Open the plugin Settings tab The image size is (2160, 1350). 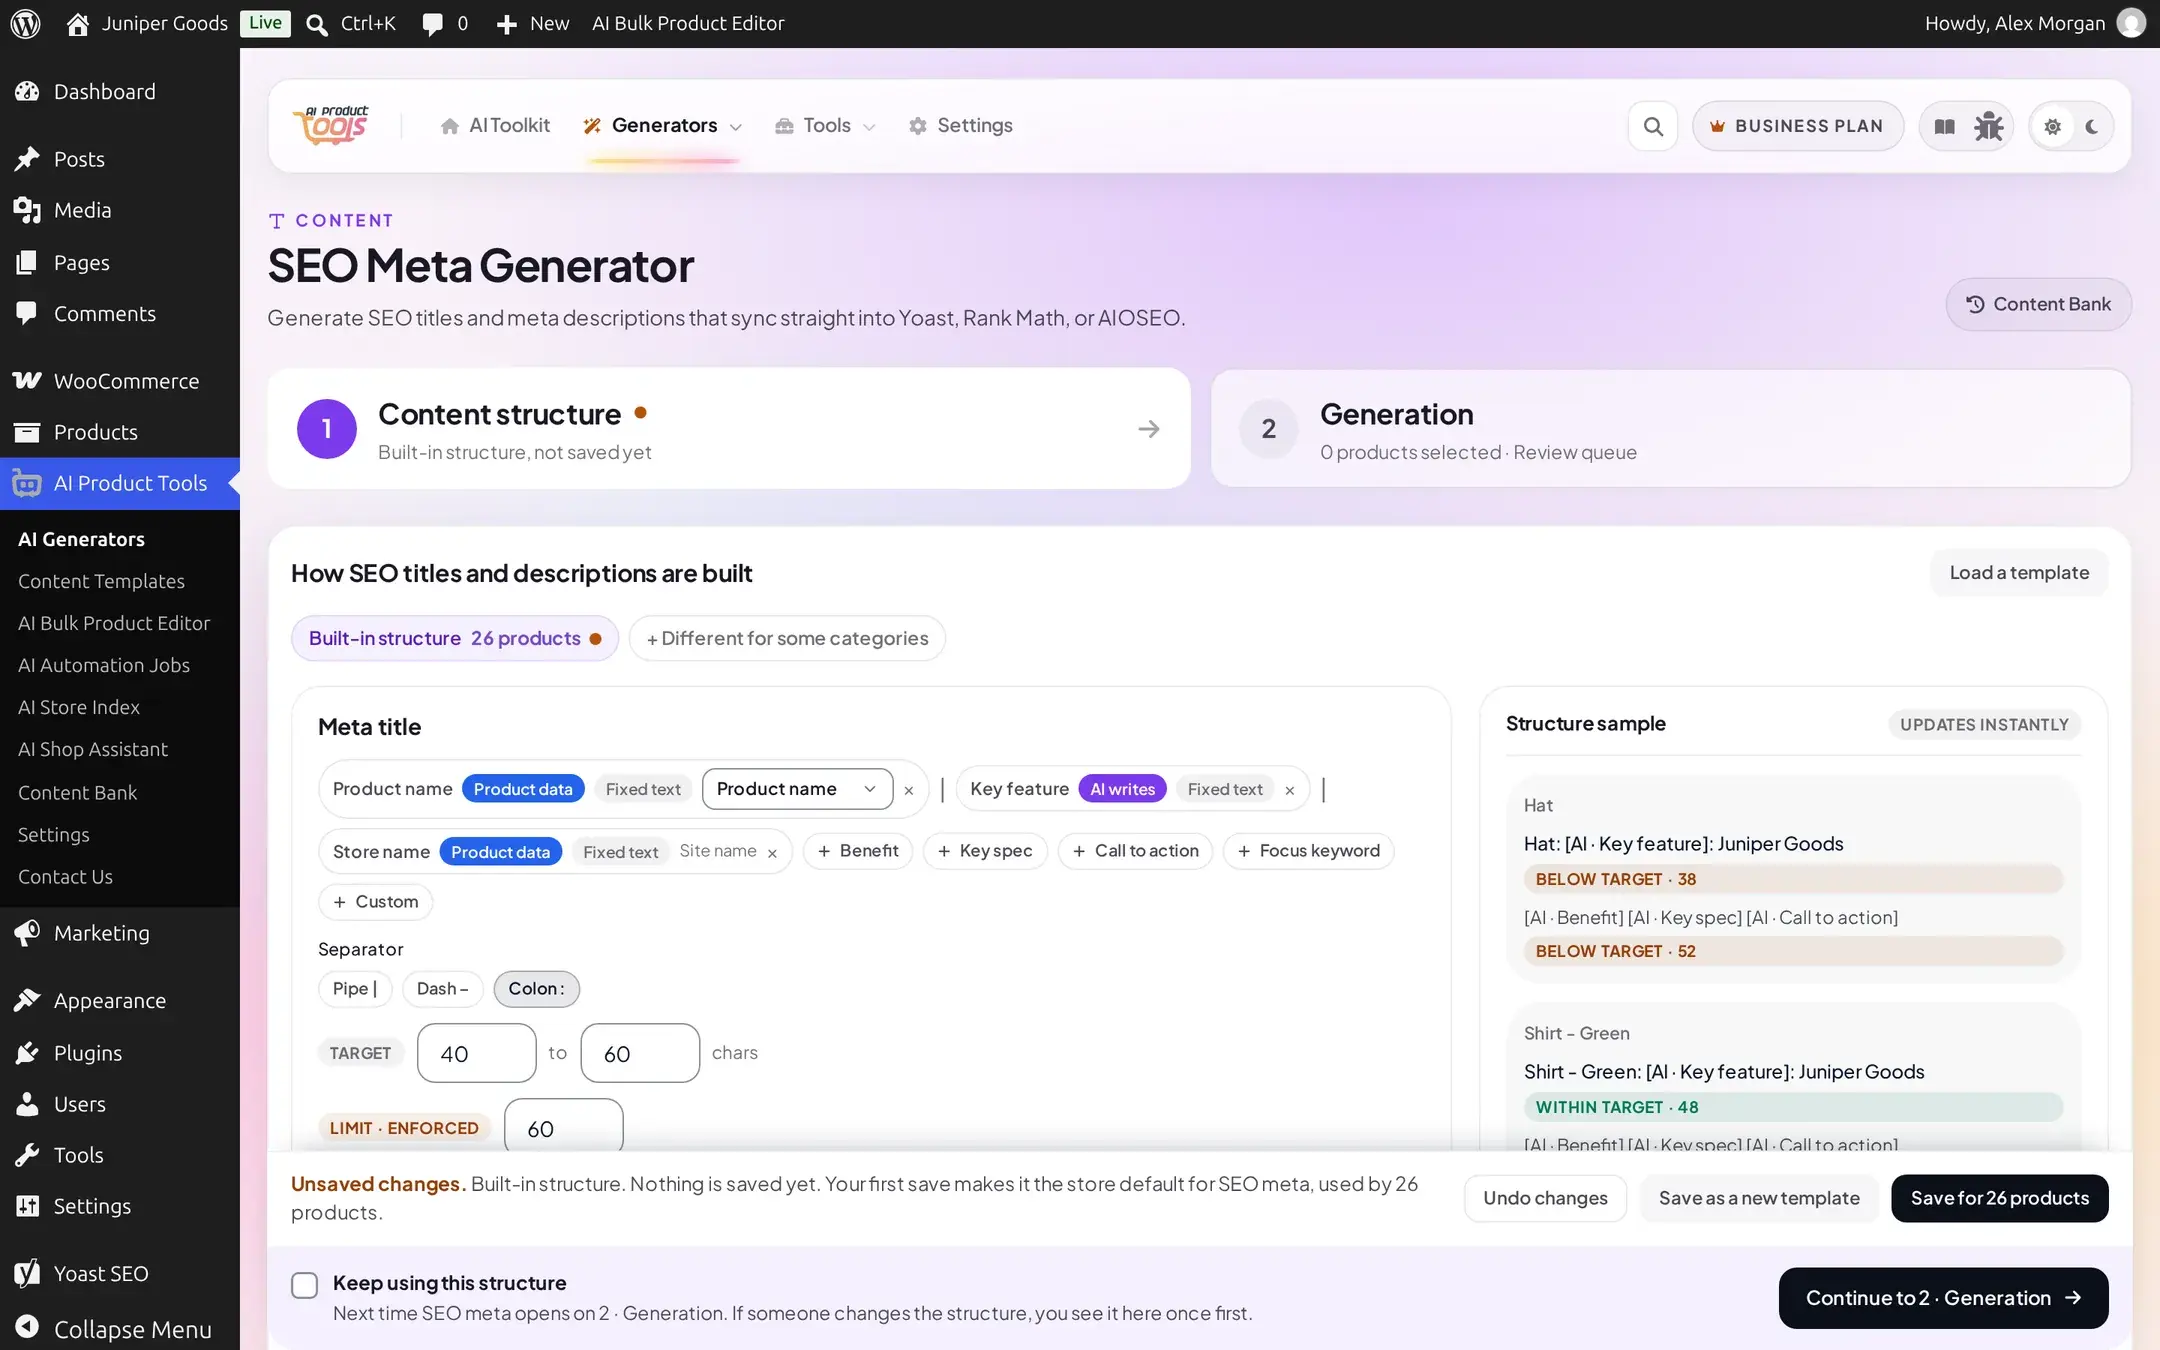click(x=960, y=126)
